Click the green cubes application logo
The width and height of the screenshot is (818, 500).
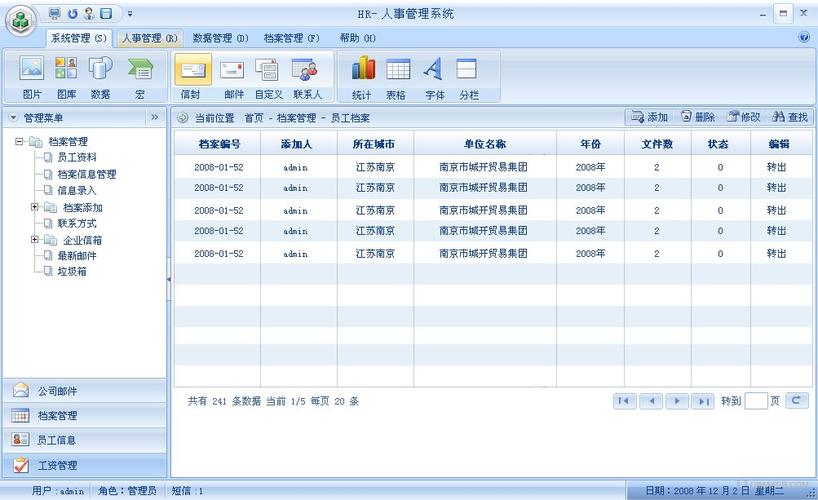point(20,21)
